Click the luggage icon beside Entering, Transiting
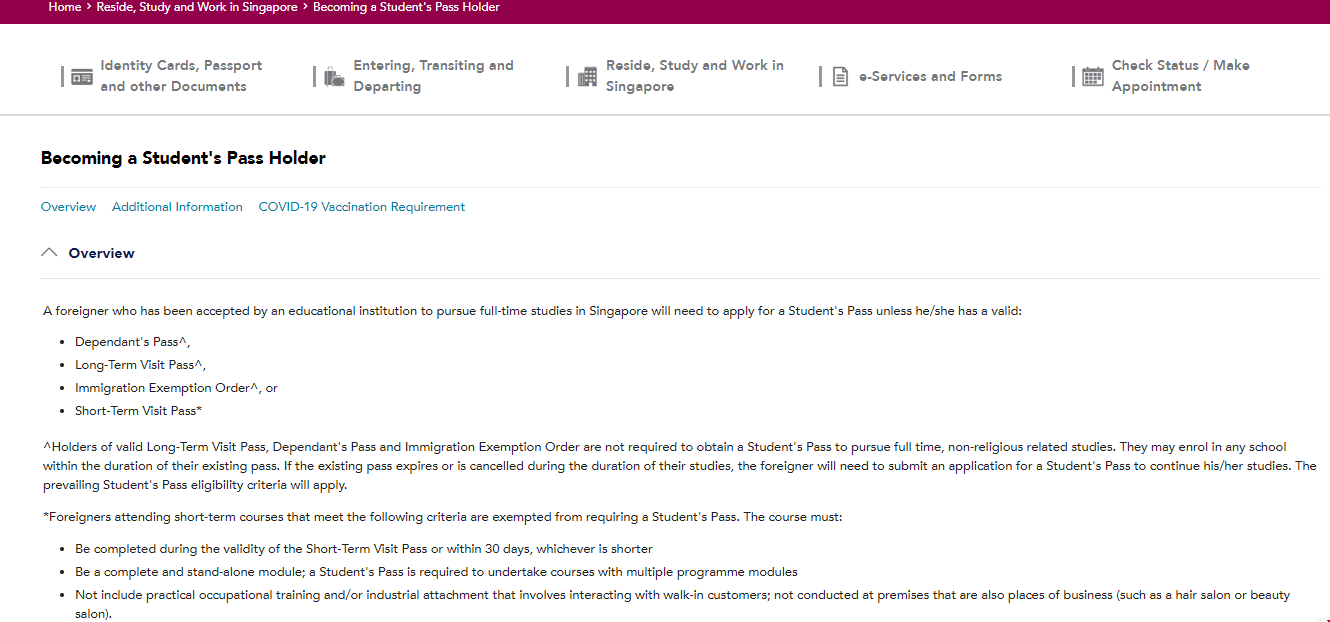 334,77
